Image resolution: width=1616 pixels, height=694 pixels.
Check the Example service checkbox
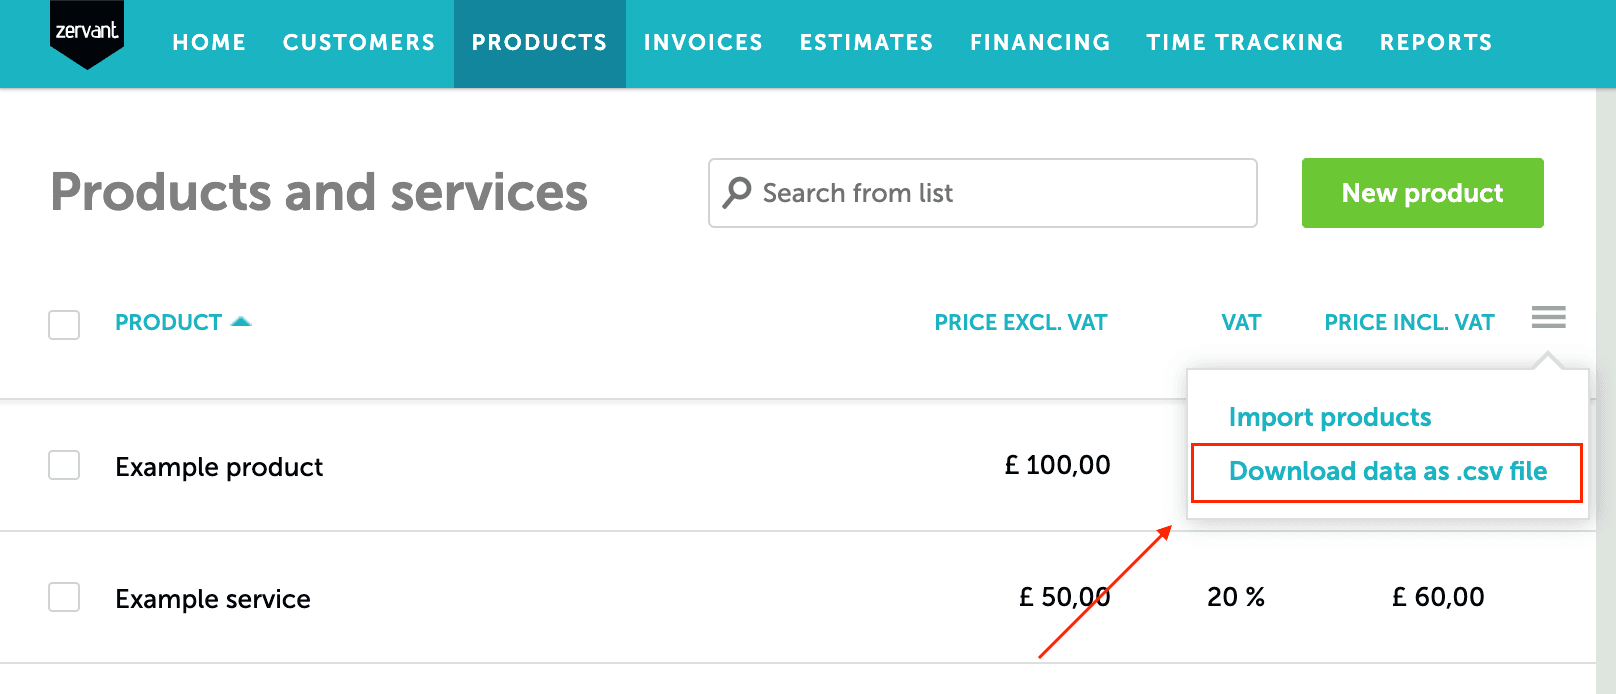[64, 597]
